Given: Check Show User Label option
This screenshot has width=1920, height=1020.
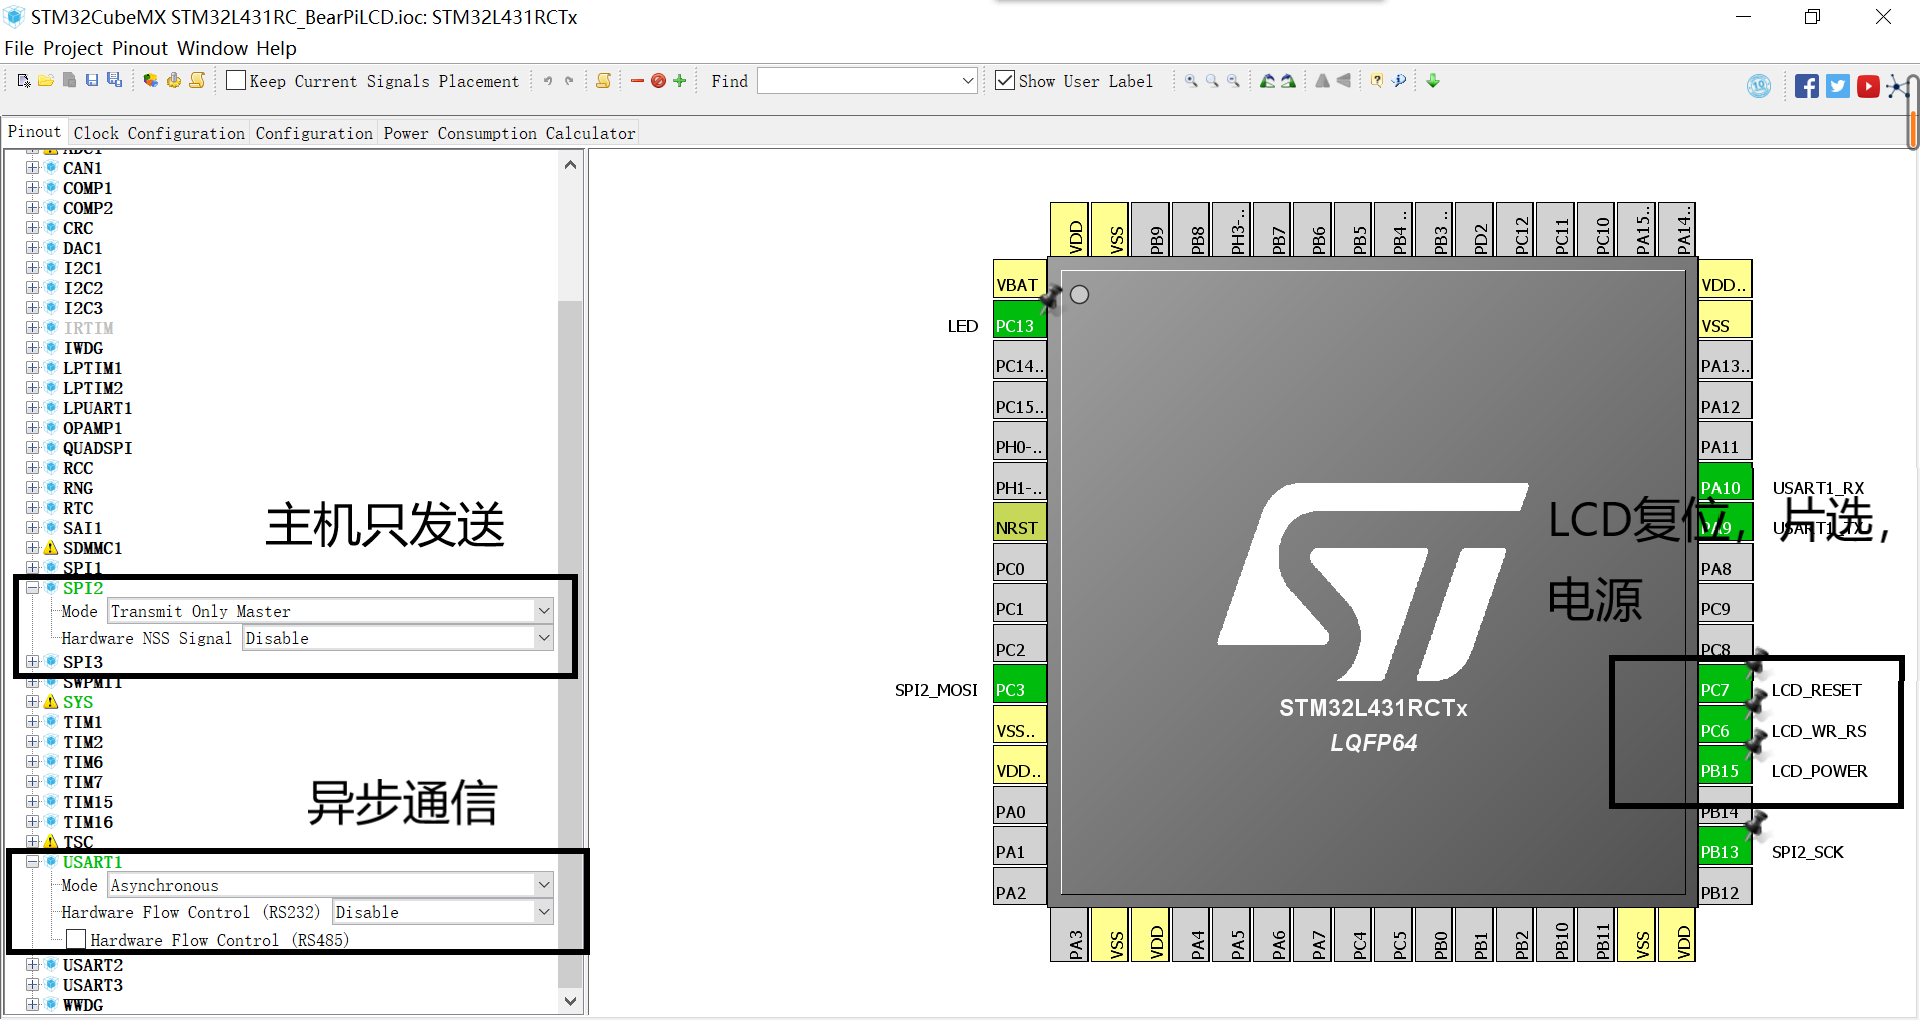Looking at the screenshot, I should (x=1005, y=80).
